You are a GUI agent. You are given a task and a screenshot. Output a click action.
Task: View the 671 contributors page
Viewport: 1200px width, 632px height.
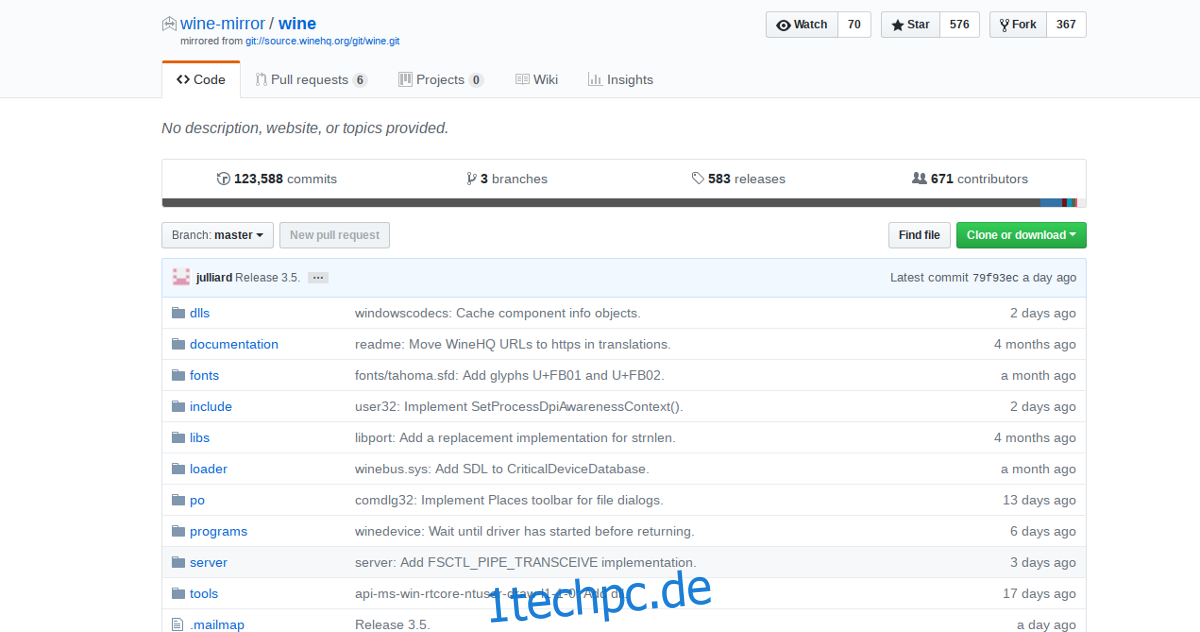click(x=970, y=179)
